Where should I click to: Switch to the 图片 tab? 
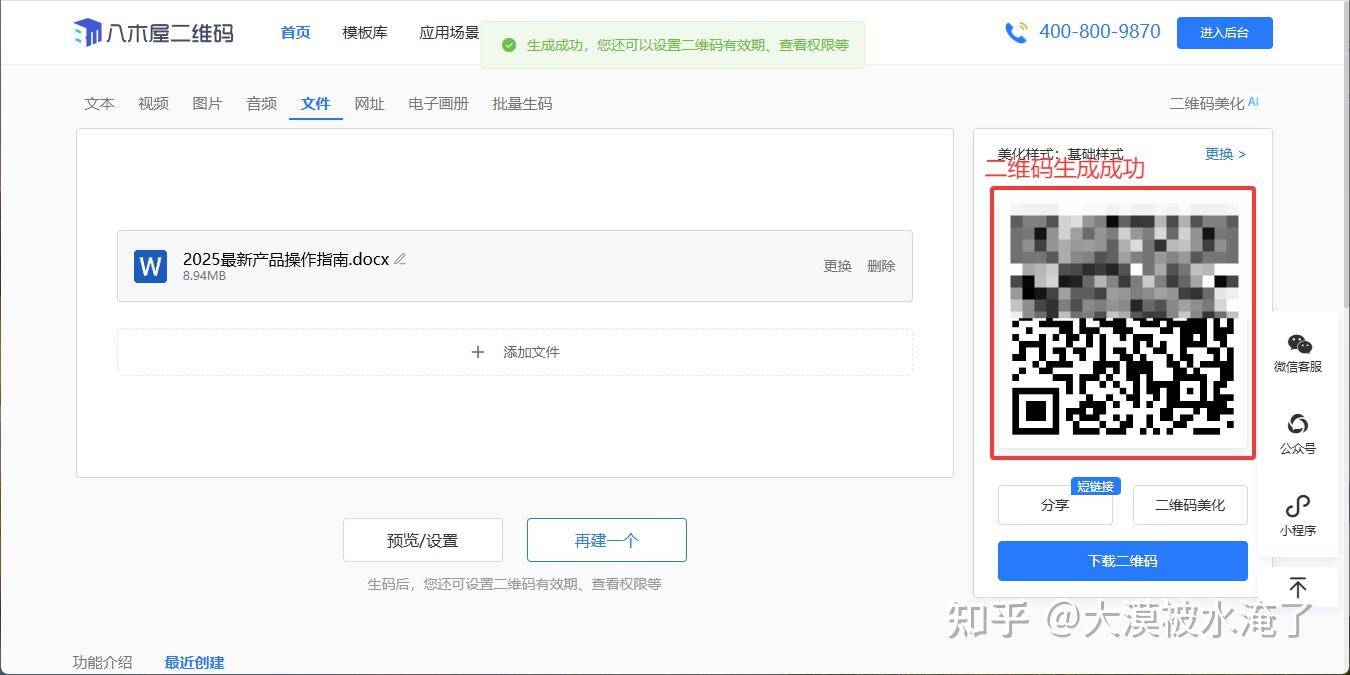click(x=208, y=103)
